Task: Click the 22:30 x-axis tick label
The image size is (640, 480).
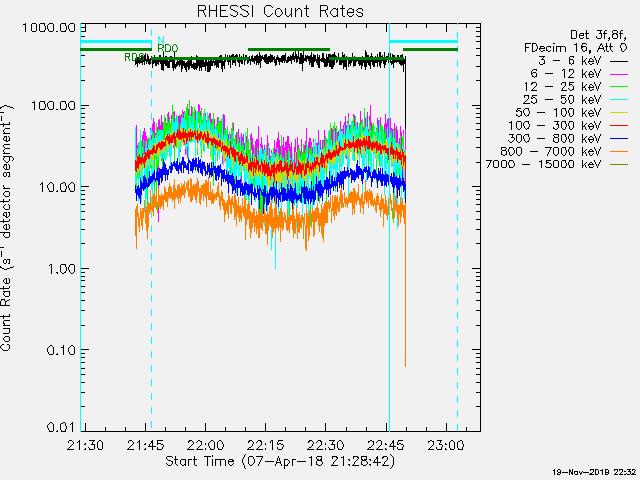Action: click(326, 445)
